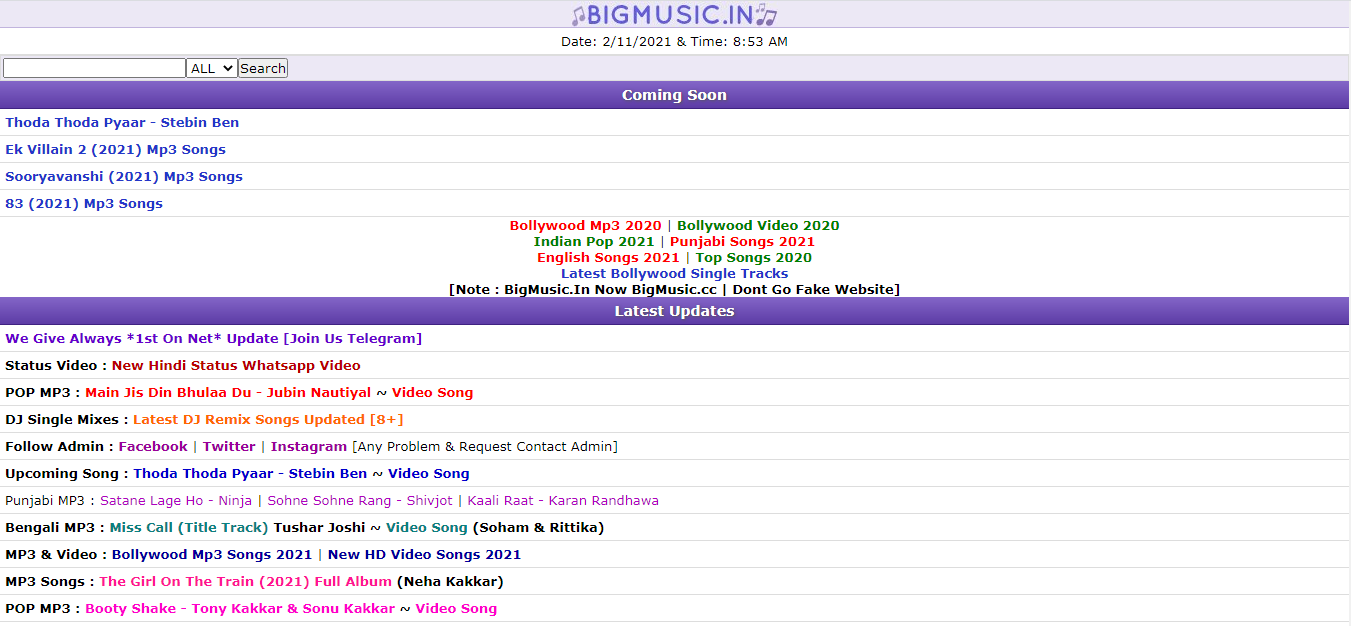Click the Join Us Telegram update link
This screenshot has height=626, width=1351.
[x=213, y=339]
